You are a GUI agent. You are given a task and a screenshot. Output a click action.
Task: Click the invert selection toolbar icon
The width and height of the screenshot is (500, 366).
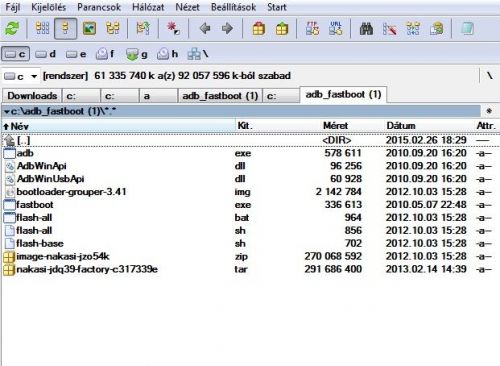click(143, 28)
